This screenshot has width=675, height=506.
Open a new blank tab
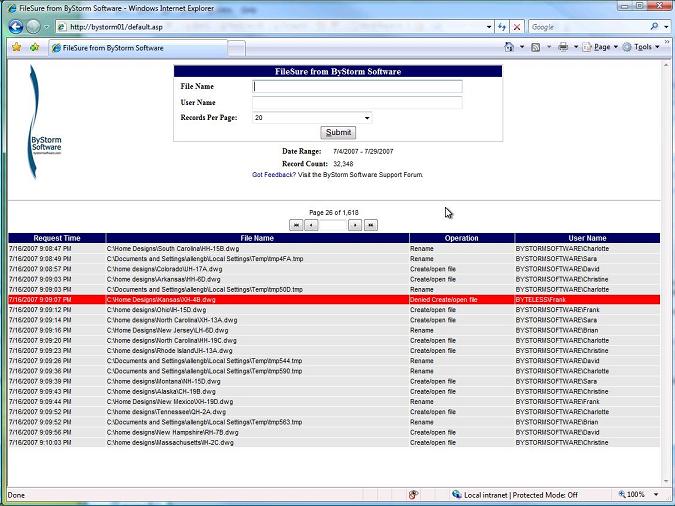236,48
